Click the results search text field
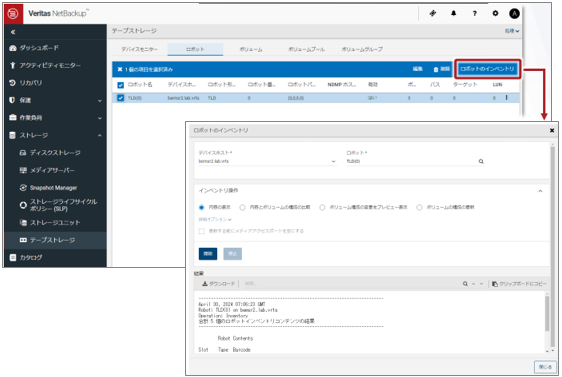The image size is (562, 377). point(351,284)
